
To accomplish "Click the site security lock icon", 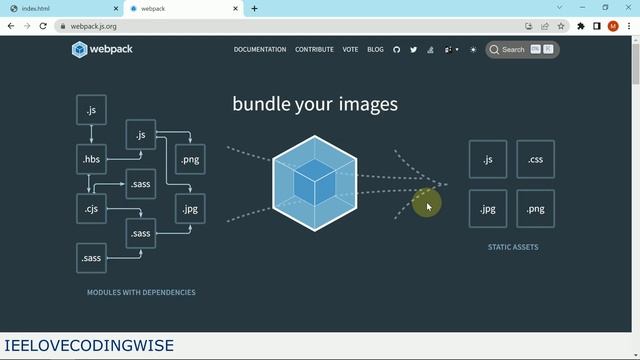I will coord(63,26).
